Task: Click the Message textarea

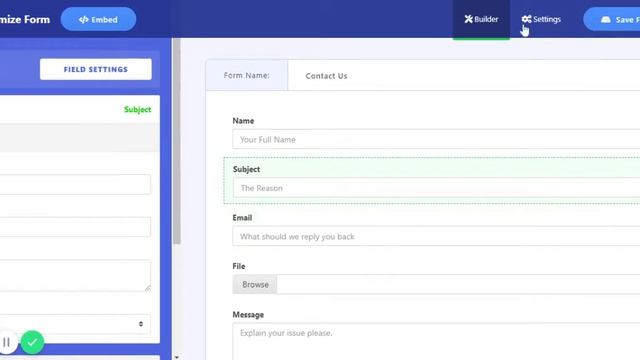Action: coord(436,341)
